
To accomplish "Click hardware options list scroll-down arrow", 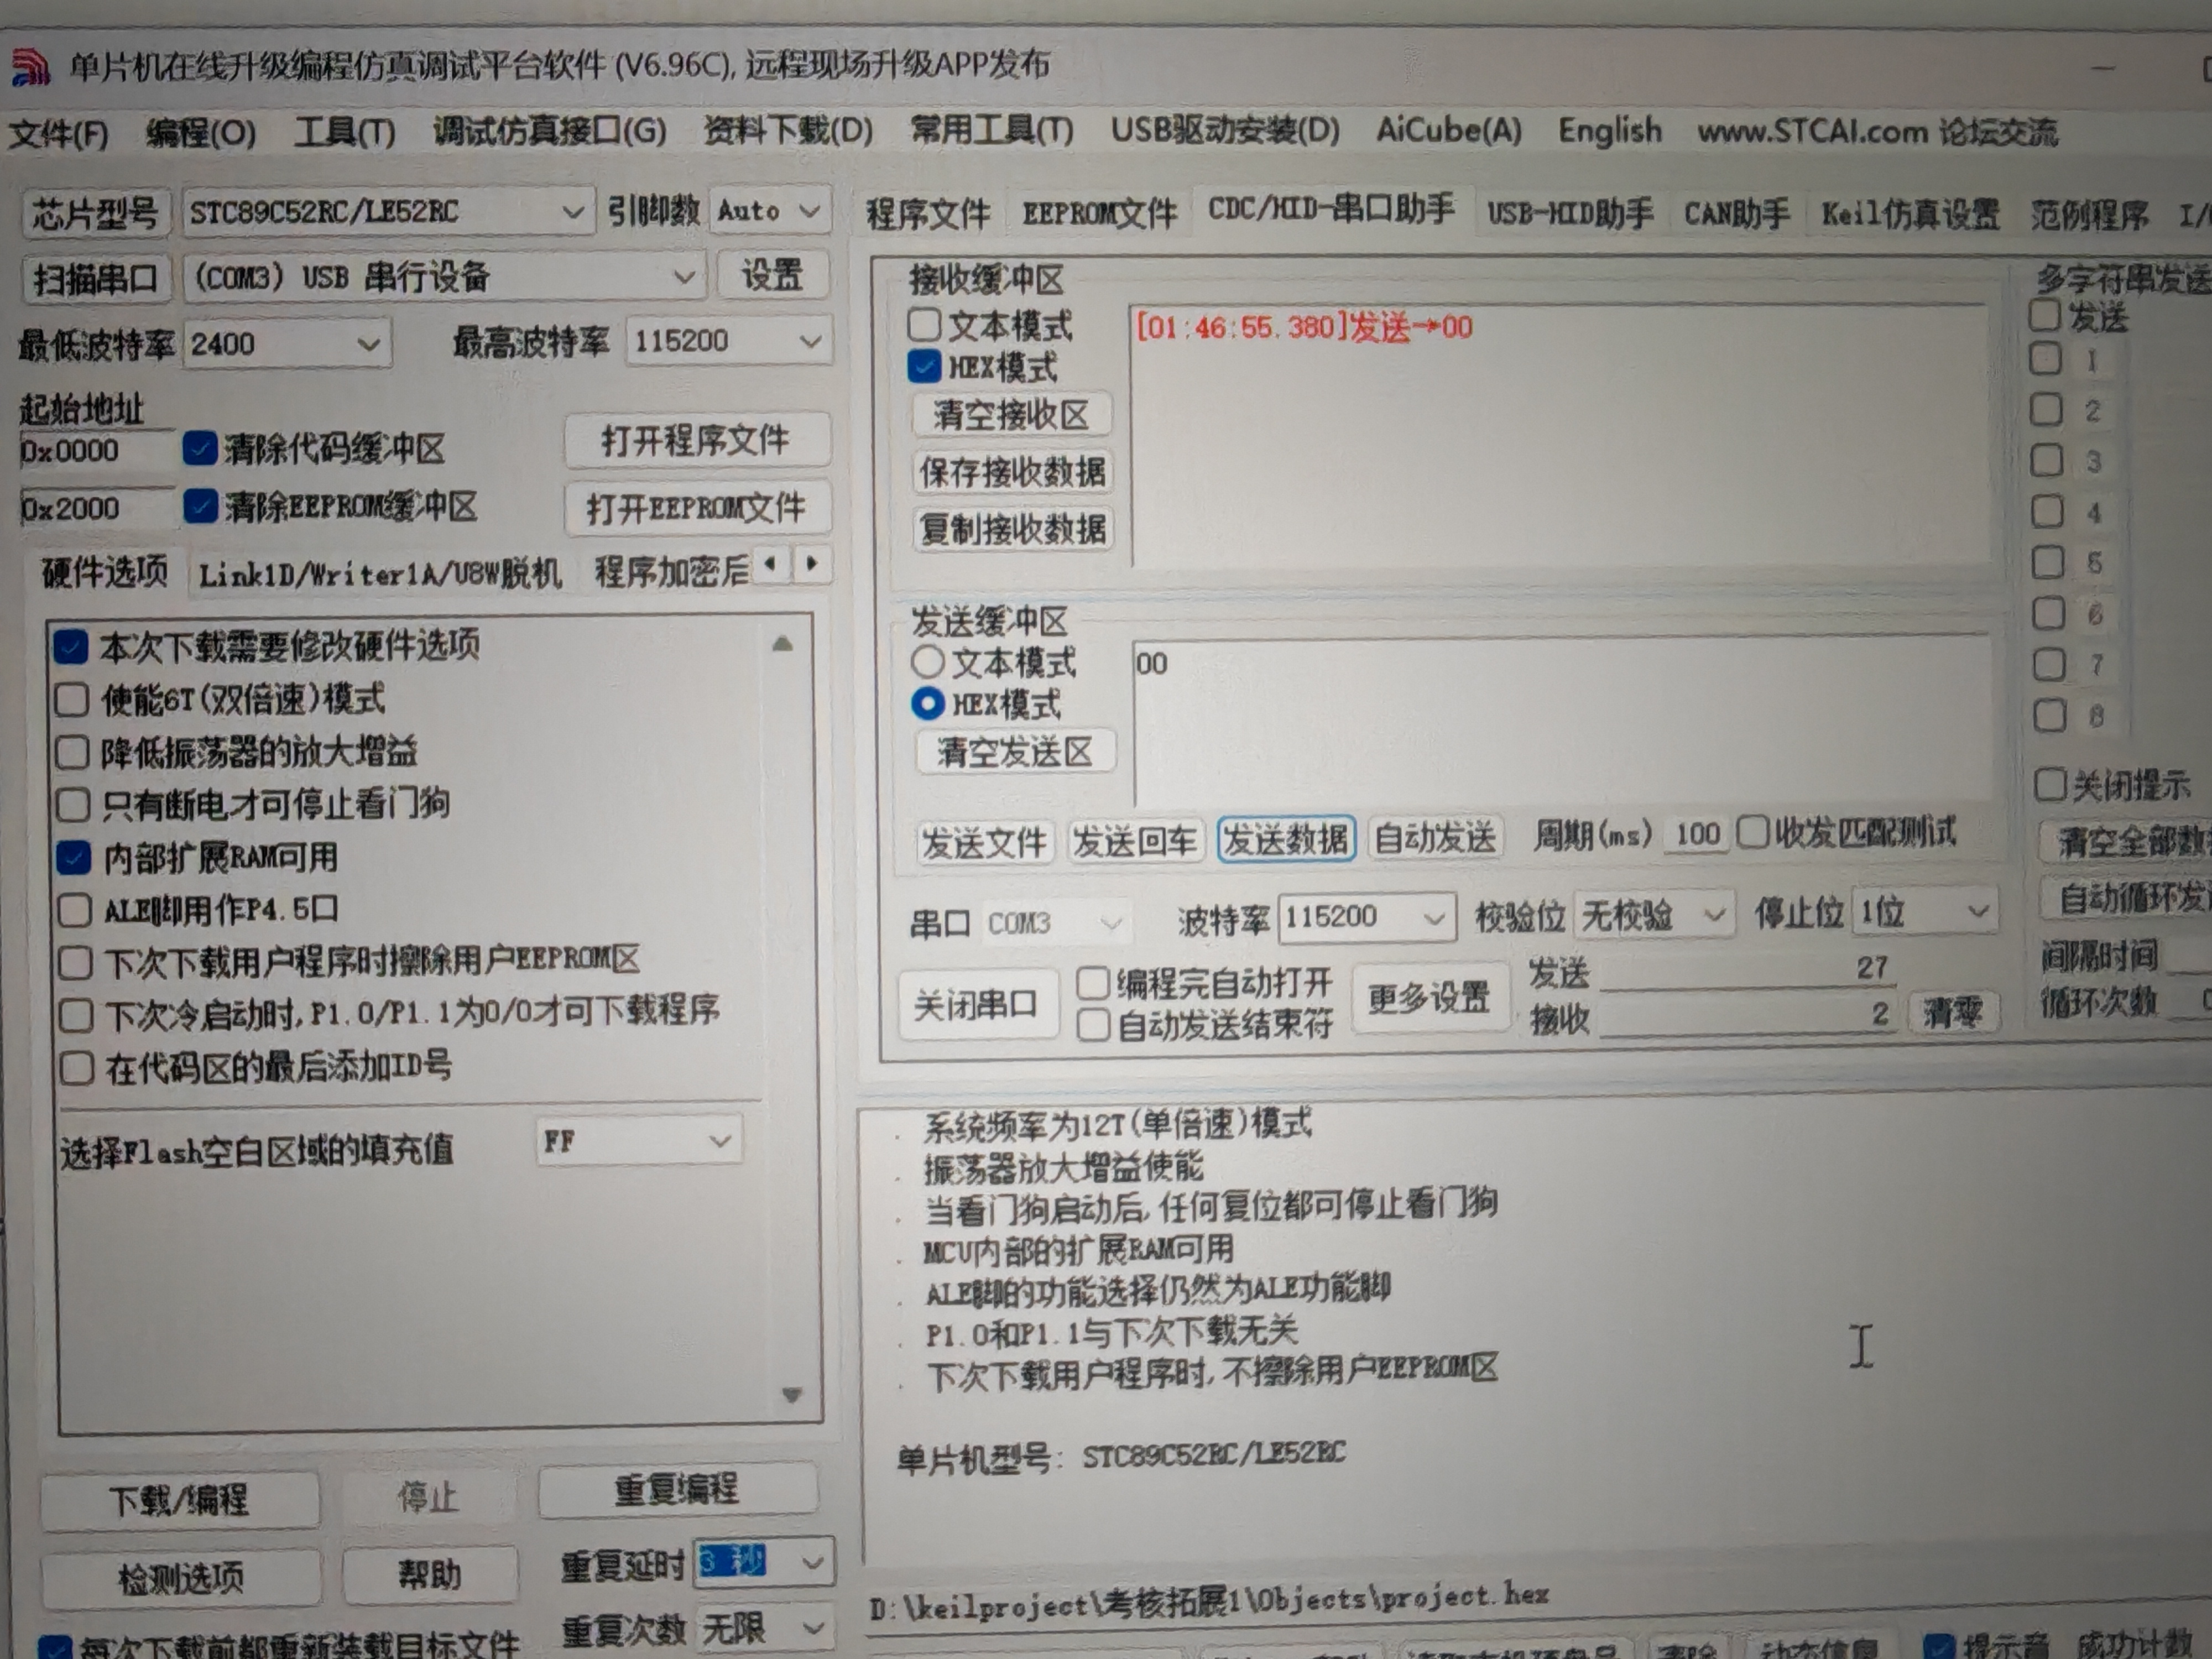I will pyautogui.click(x=791, y=1394).
